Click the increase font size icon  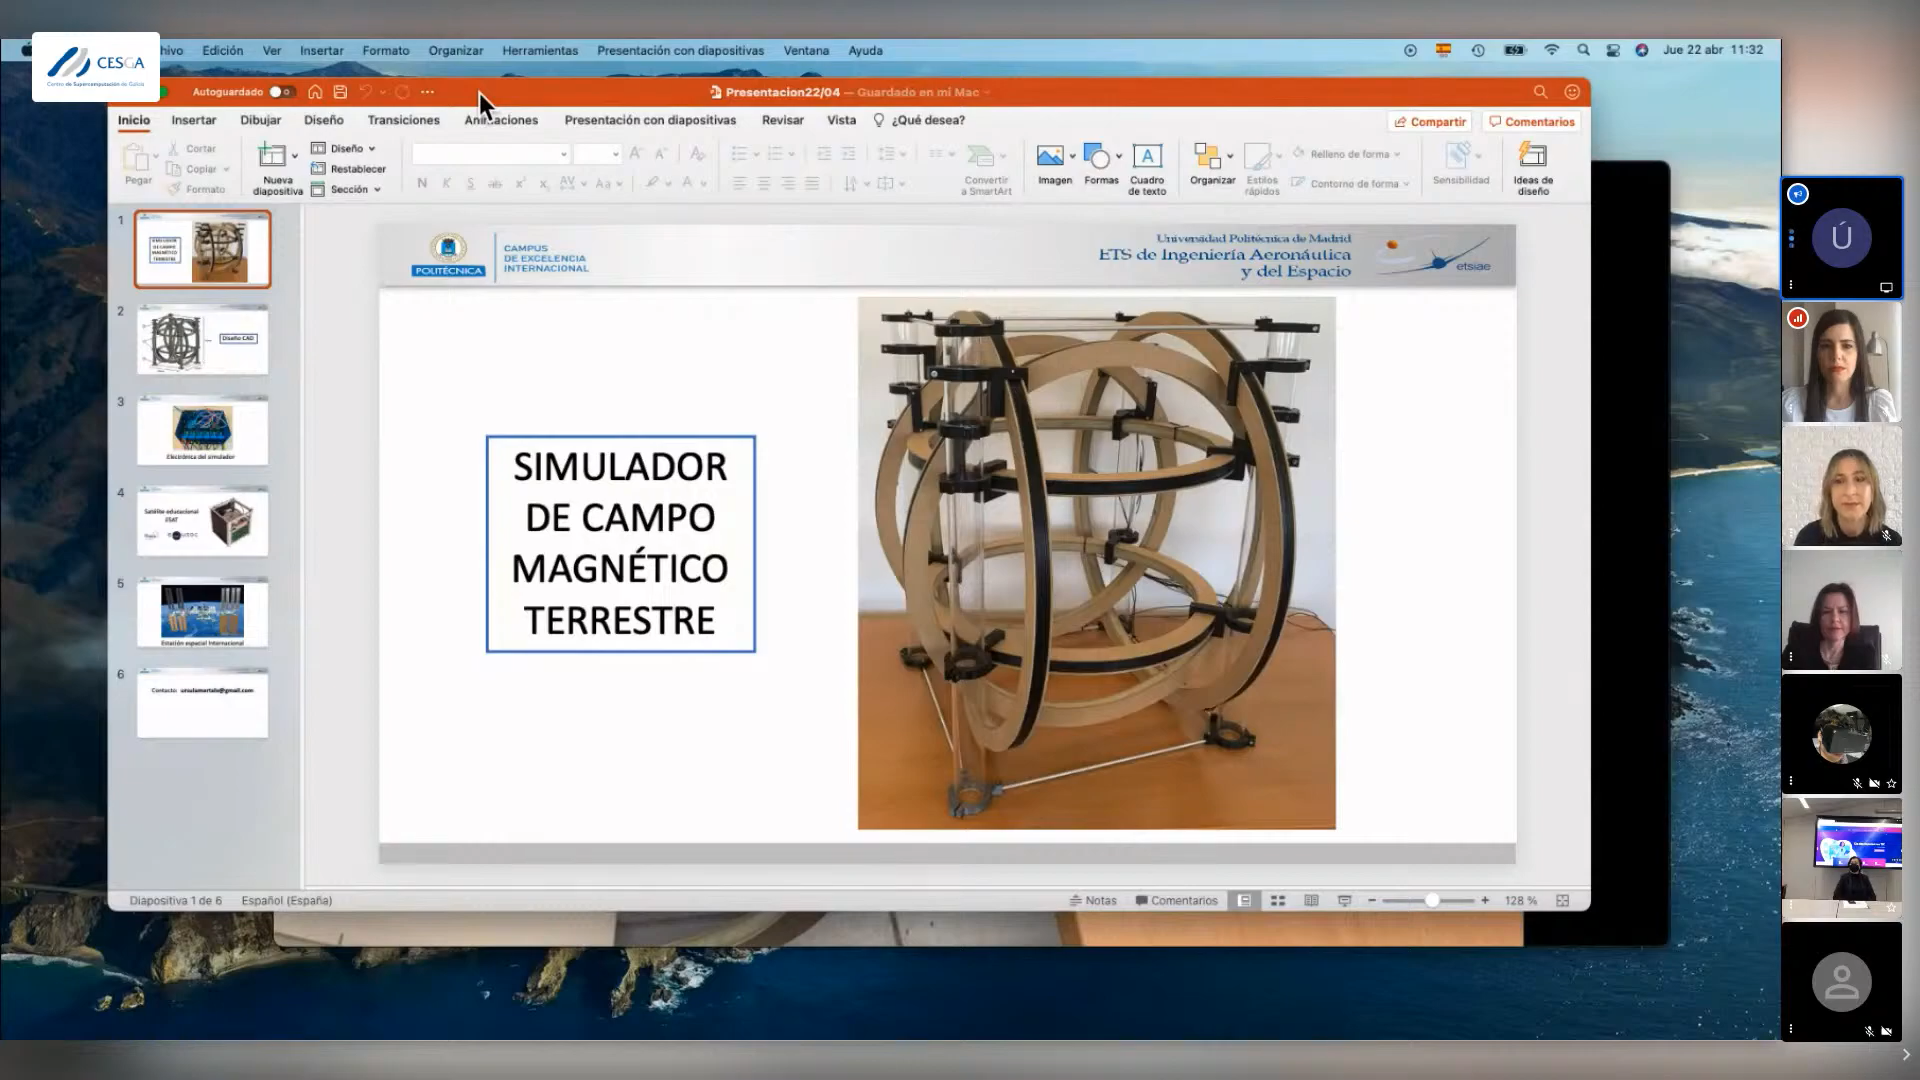pyautogui.click(x=635, y=154)
